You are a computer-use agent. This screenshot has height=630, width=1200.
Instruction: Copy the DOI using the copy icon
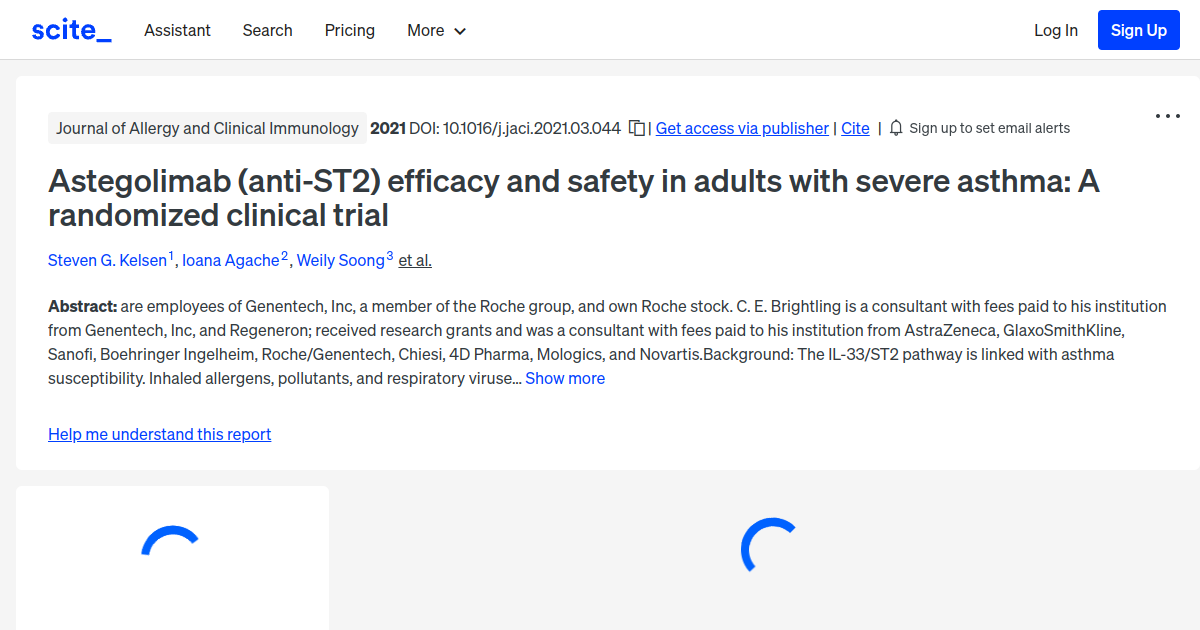coord(637,128)
